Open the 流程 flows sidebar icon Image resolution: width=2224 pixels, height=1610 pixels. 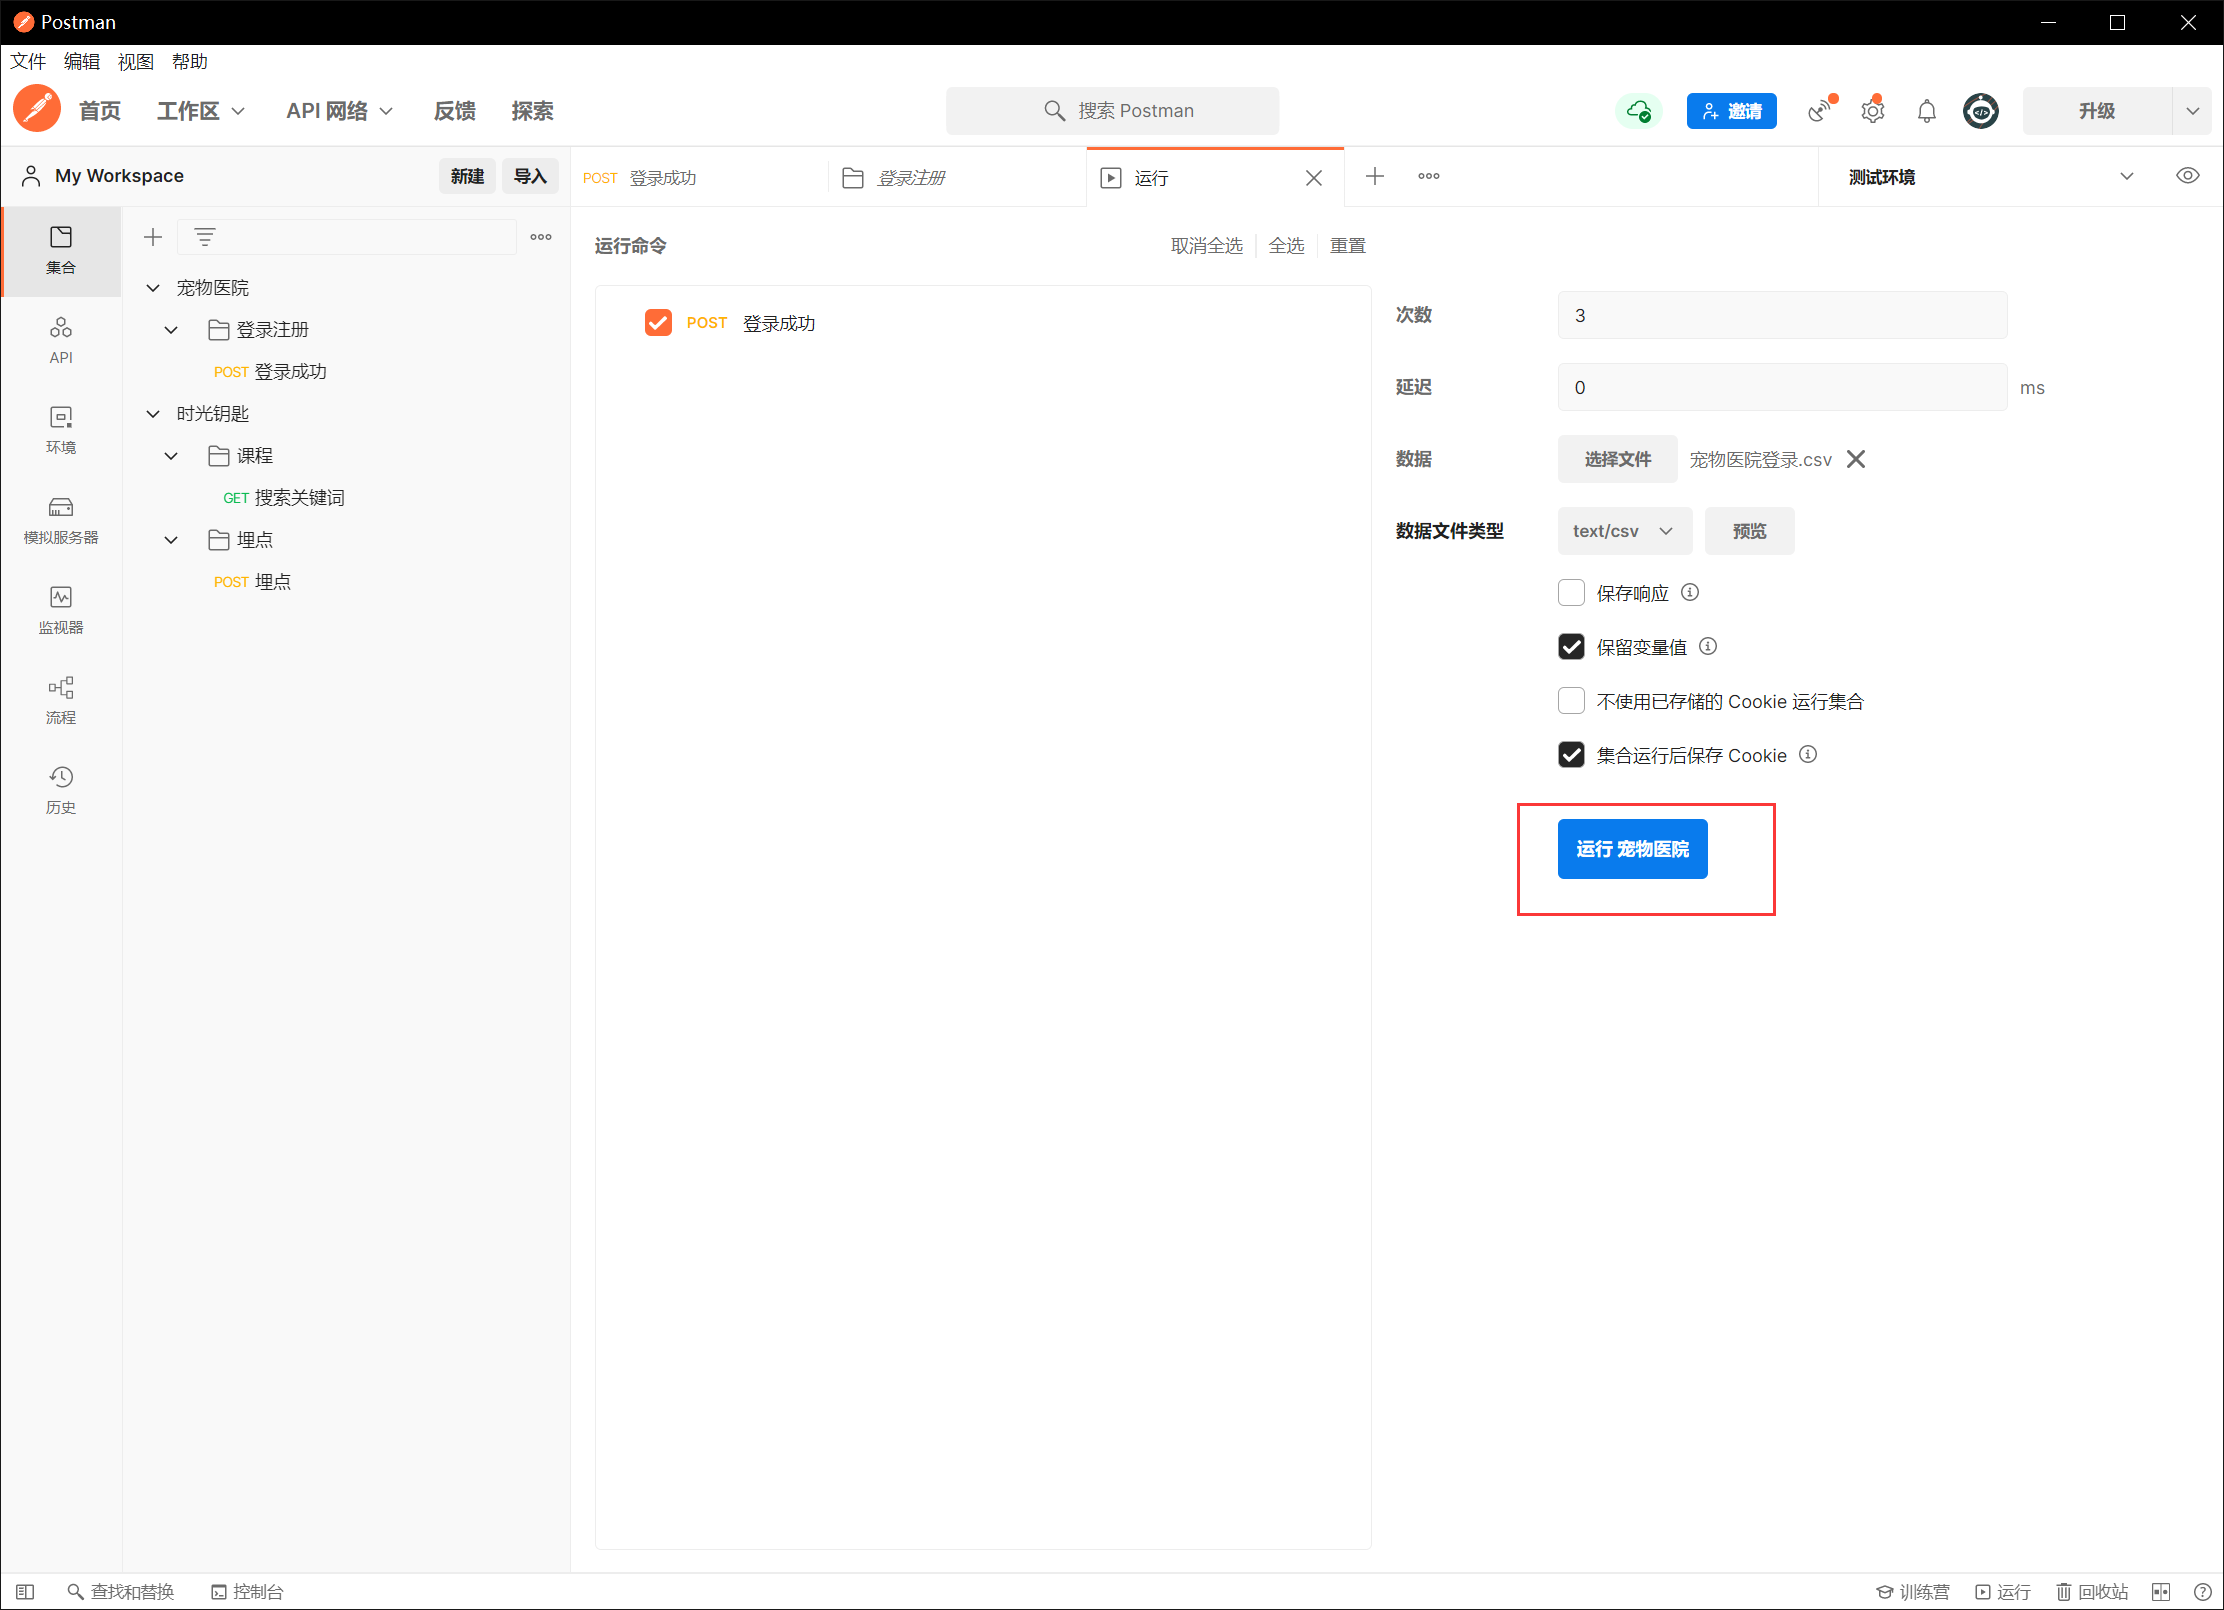[x=60, y=699]
